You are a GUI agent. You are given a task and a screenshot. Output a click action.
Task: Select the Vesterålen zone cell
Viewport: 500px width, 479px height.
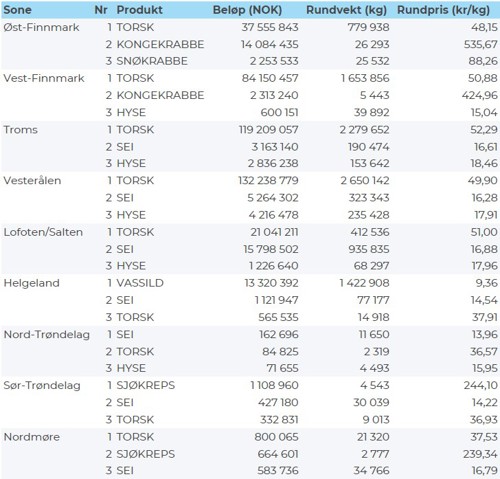[x=32, y=181]
